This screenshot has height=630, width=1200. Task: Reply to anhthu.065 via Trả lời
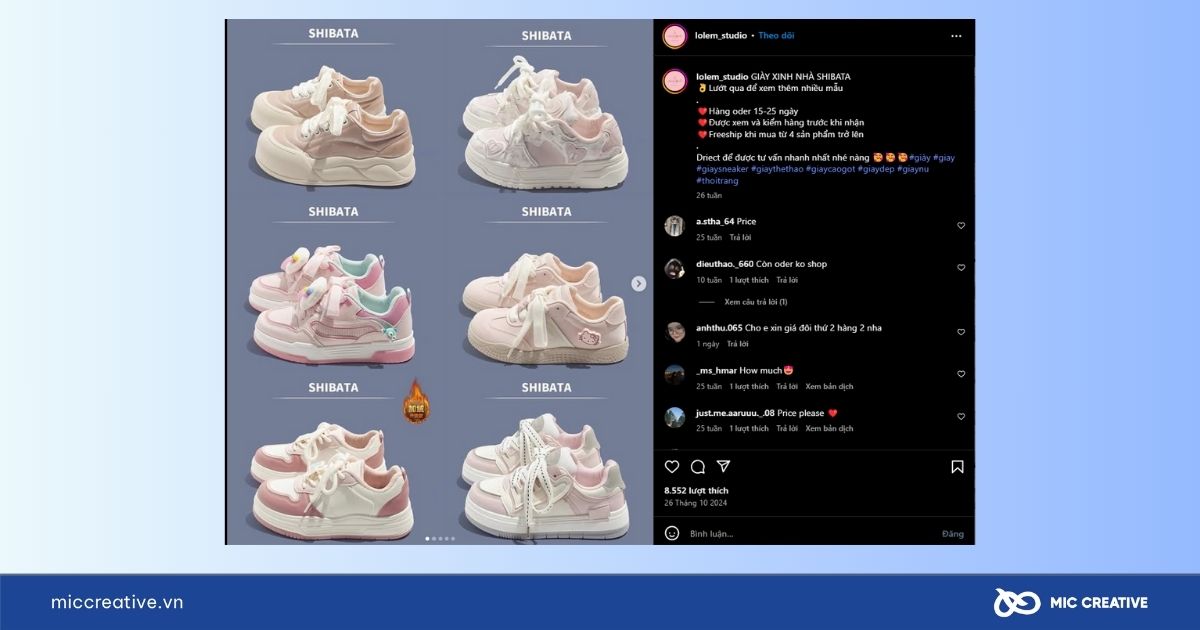pos(738,344)
